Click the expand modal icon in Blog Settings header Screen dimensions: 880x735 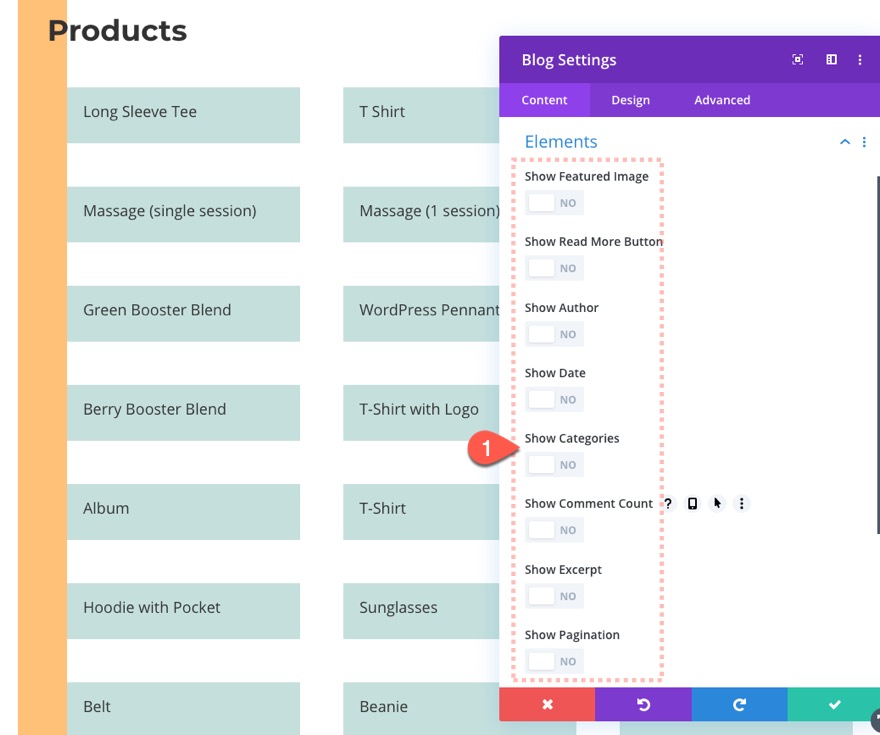tap(797, 59)
